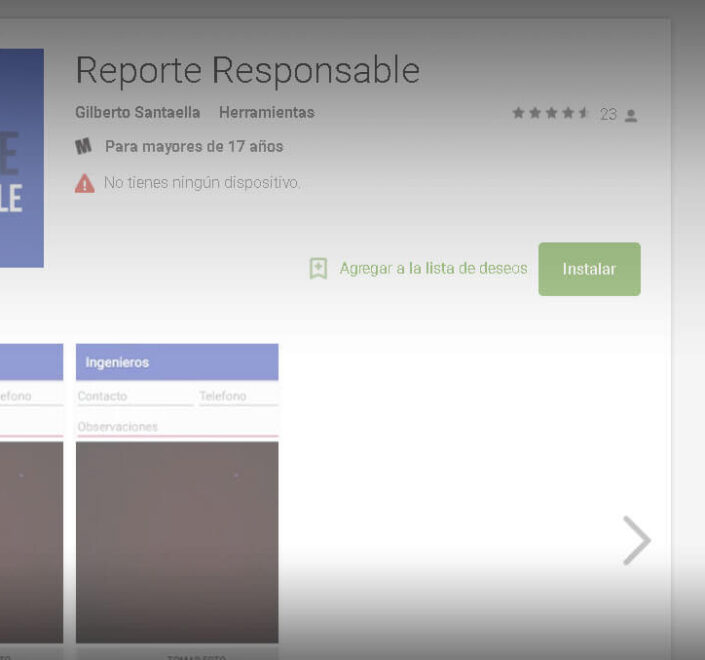This screenshot has height=660, width=705.
Task: Open the Reporte Responsable app icon image
Action: (22, 158)
